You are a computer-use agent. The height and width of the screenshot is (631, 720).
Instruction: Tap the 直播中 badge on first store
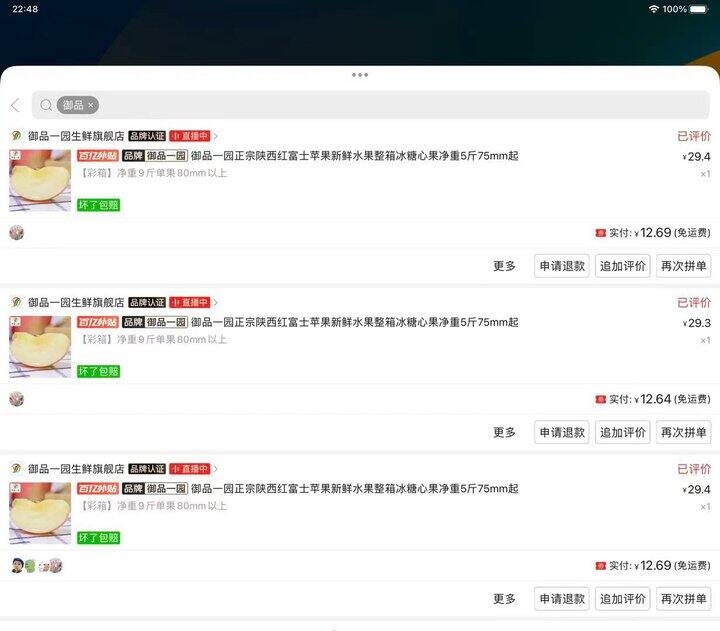point(189,136)
